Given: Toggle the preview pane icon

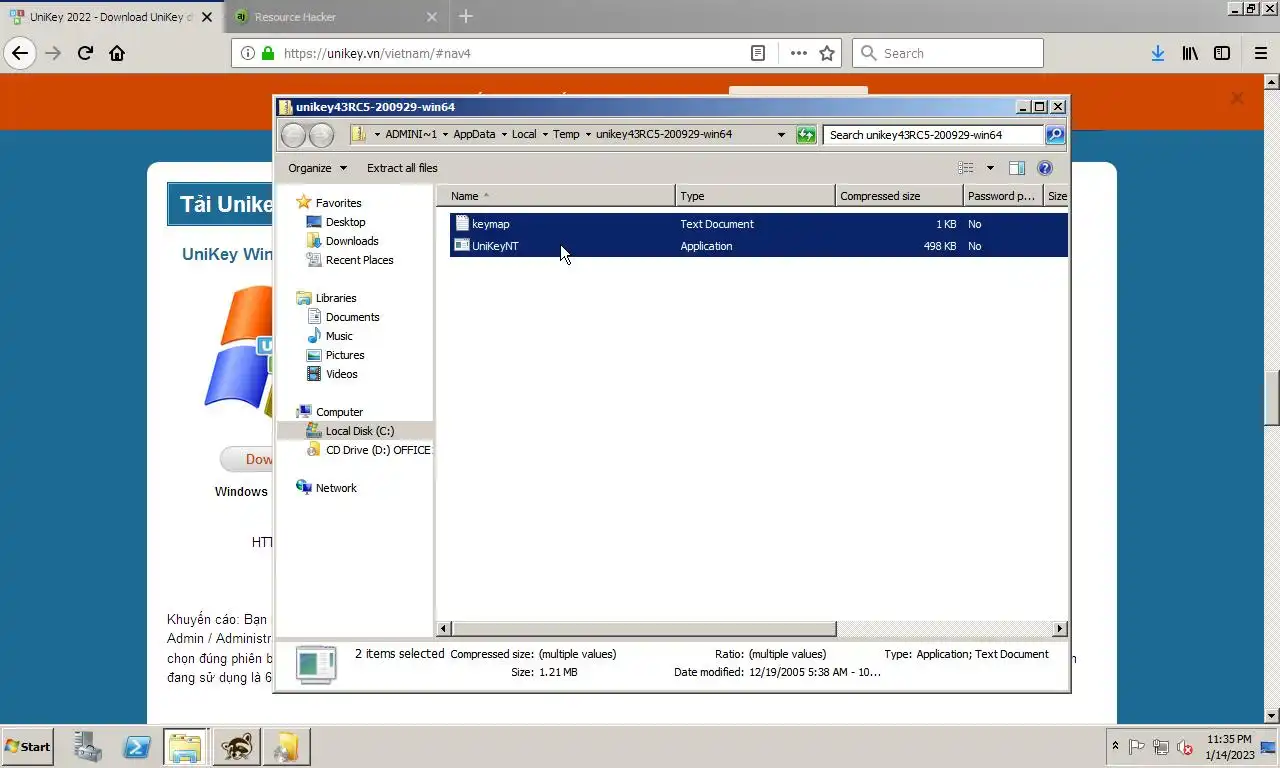Looking at the screenshot, I should [1017, 168].
